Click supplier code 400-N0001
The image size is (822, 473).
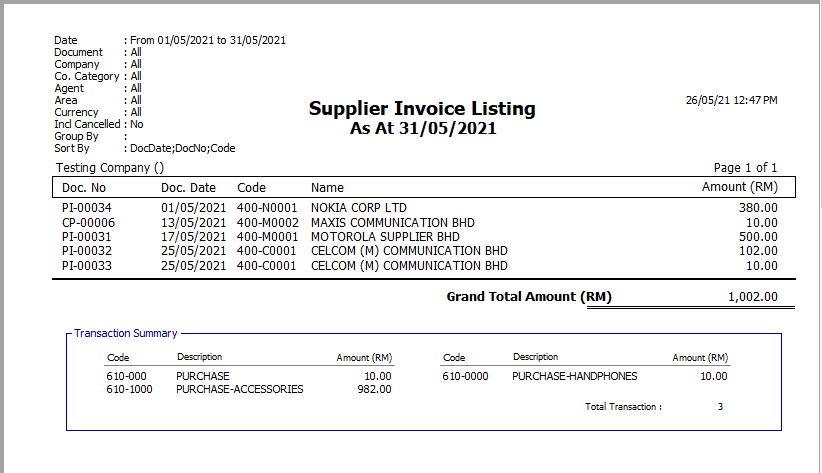tap(266, 208)
